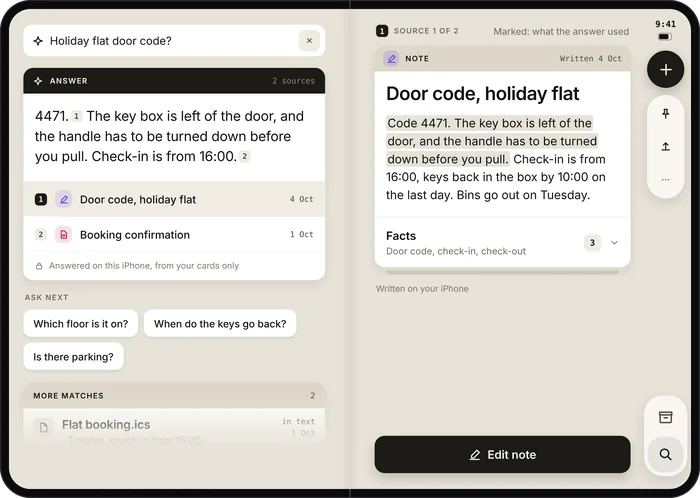The image size is (700, 498).
Task: Open citation 1 after "4471."
Action: [76, 116]
